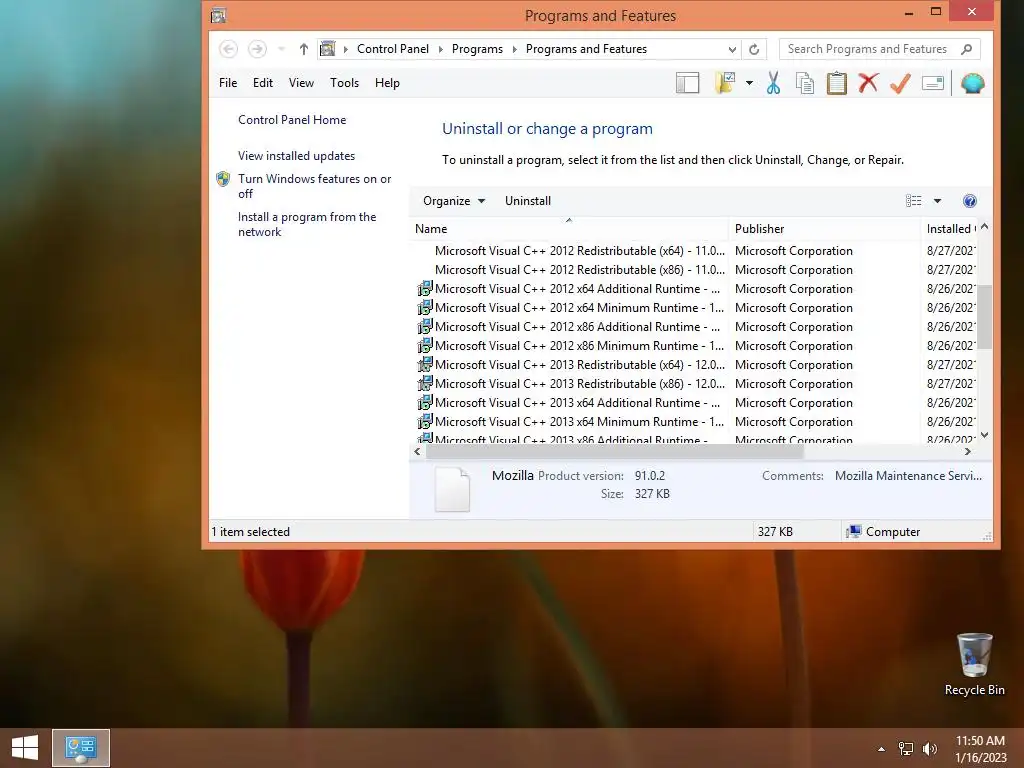
Task: Click horizontal scrollbar right arrow
Action: coord(968,451)
